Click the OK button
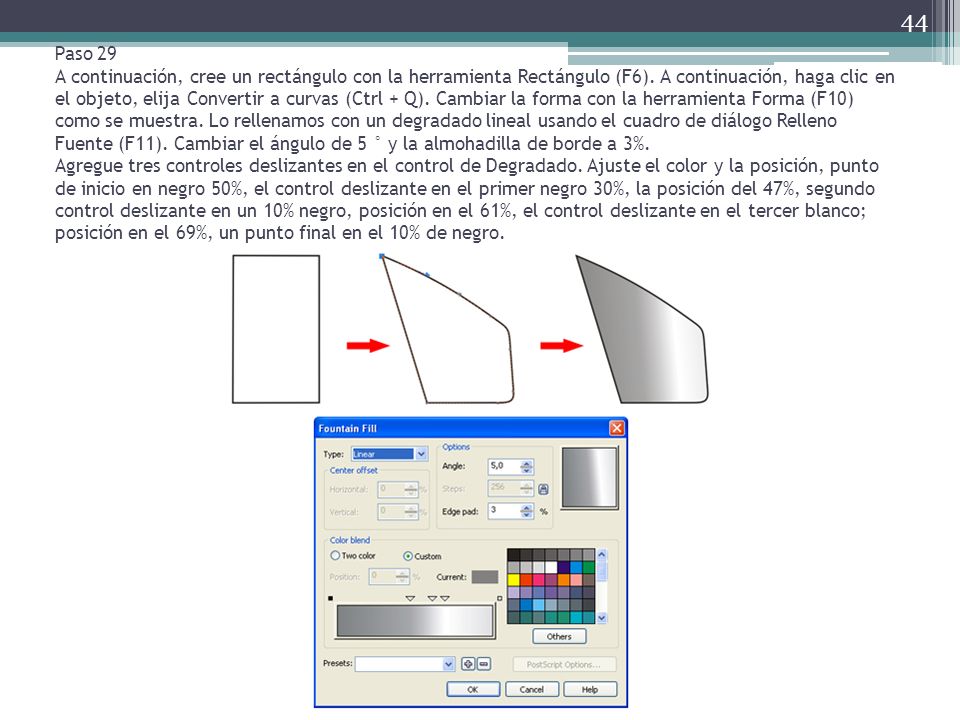Screen dimensions: 960x720 [x=473, y=689]
